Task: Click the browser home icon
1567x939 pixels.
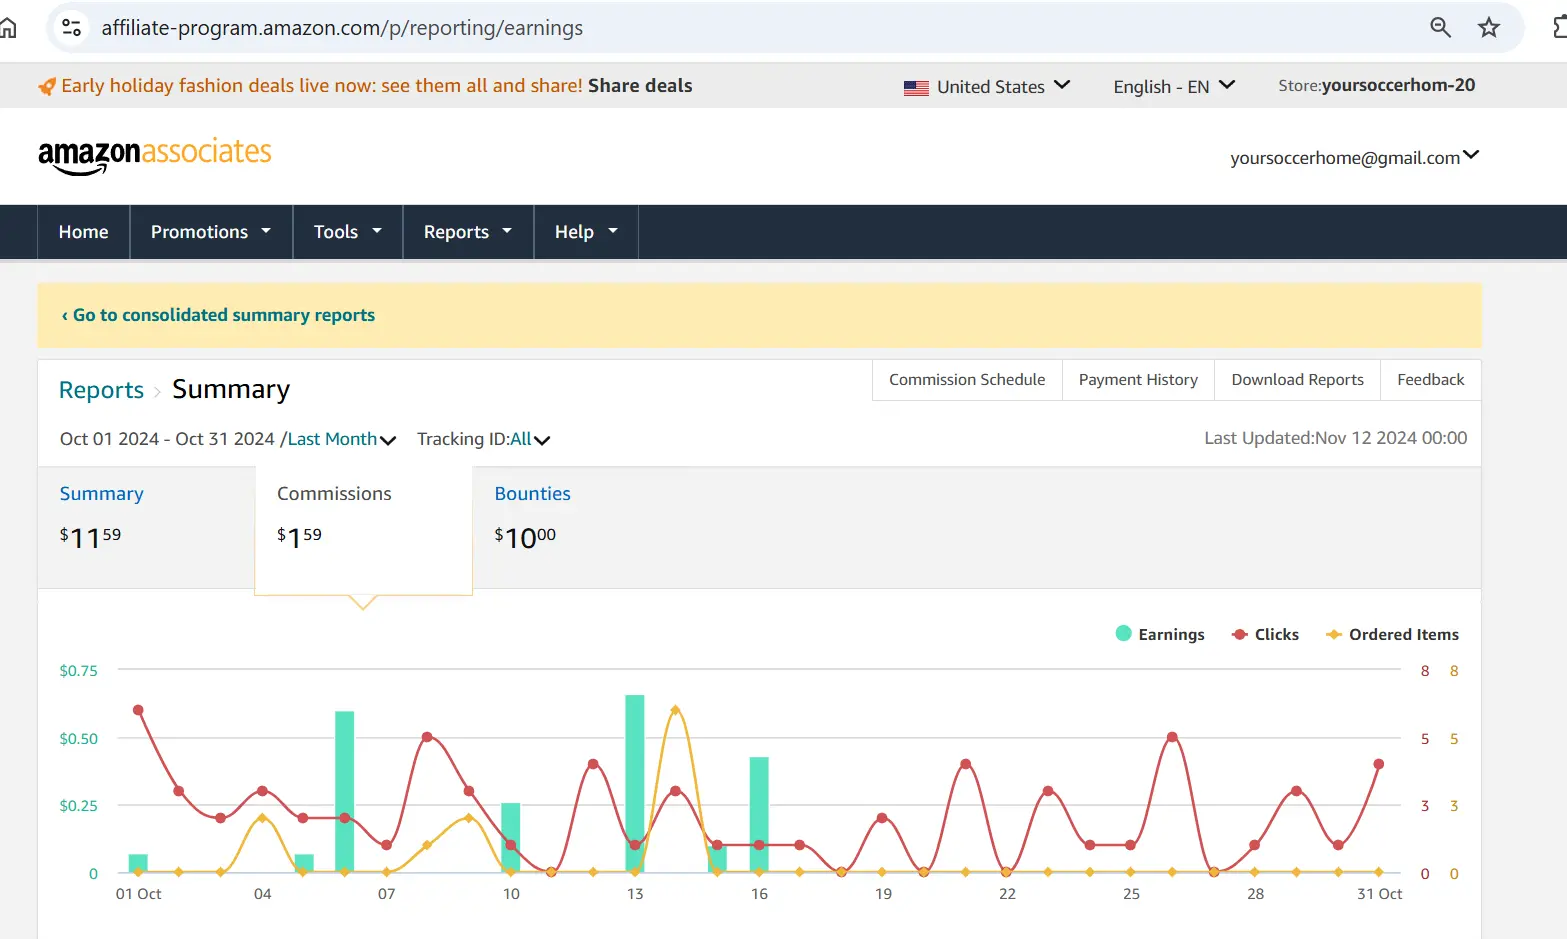Action: coord(7,27)
